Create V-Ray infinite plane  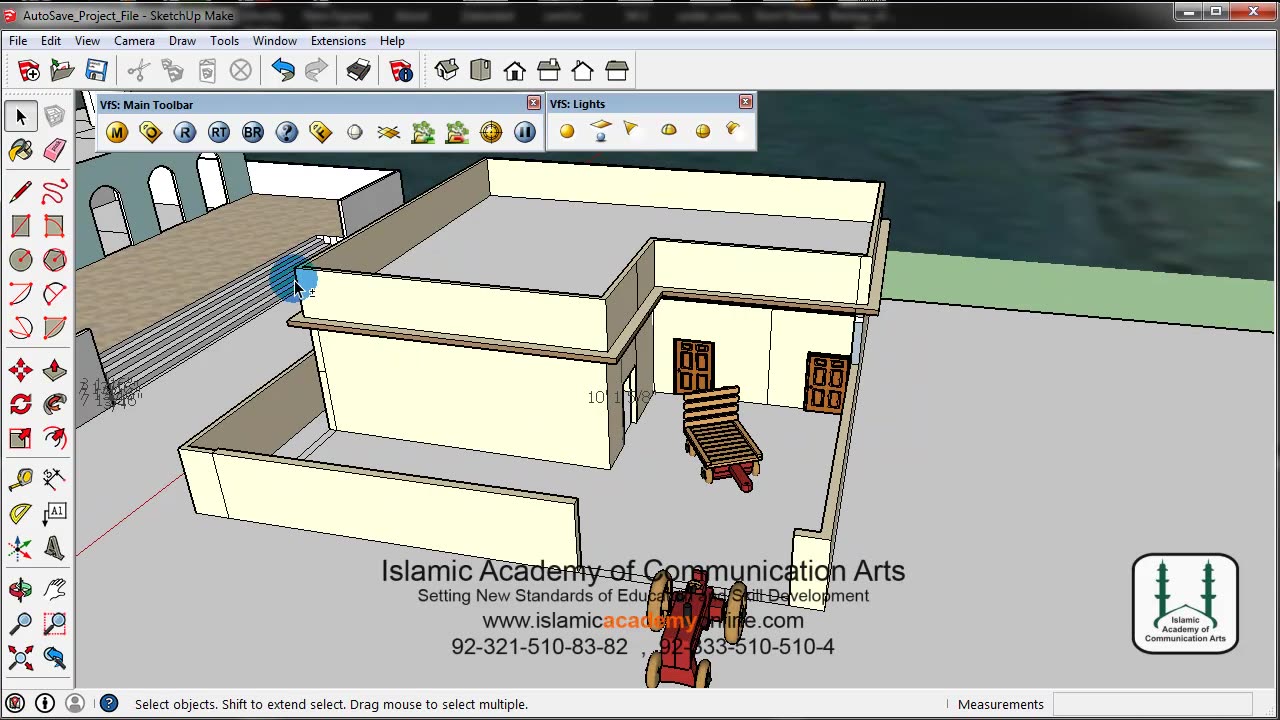[389, 132]
